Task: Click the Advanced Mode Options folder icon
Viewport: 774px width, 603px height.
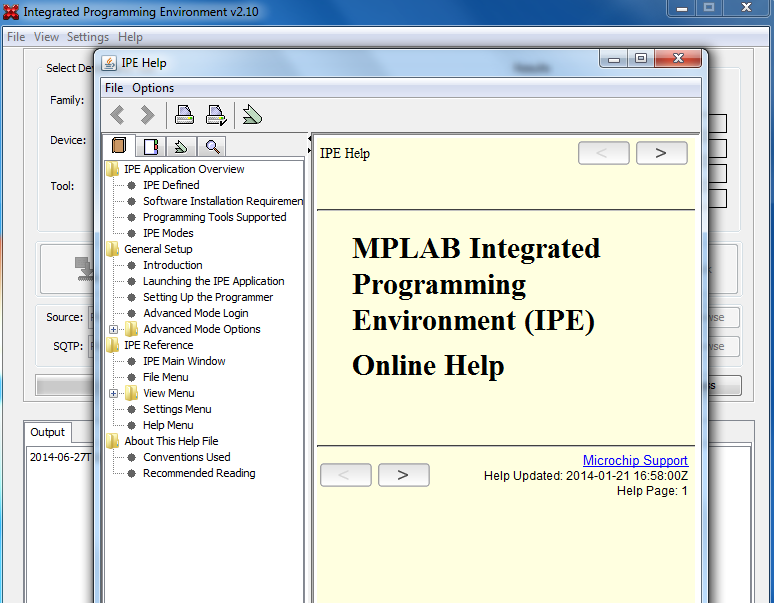Action: tap(131, 329)
